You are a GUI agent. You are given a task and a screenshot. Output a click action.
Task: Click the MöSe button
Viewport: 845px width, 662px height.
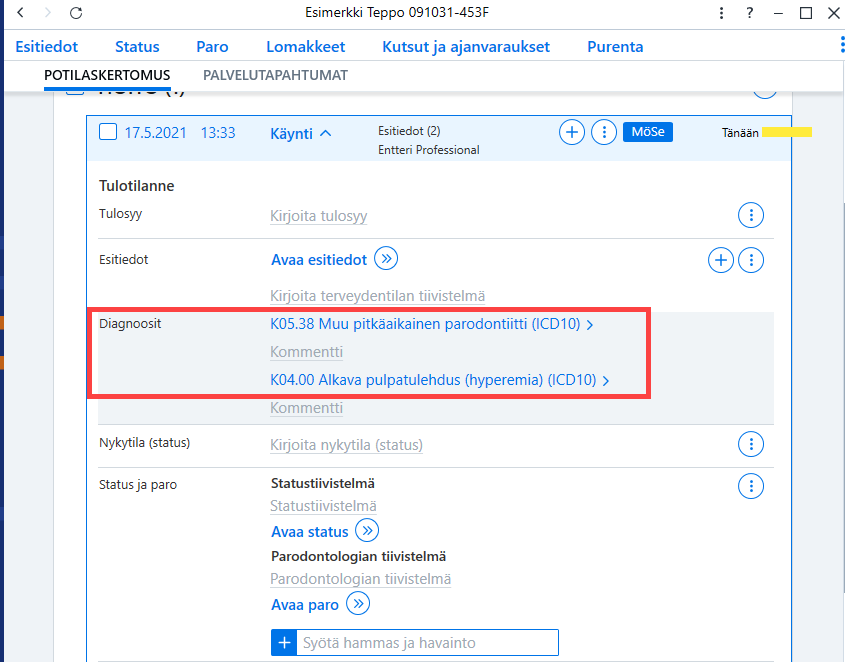(x=648, y=132)
